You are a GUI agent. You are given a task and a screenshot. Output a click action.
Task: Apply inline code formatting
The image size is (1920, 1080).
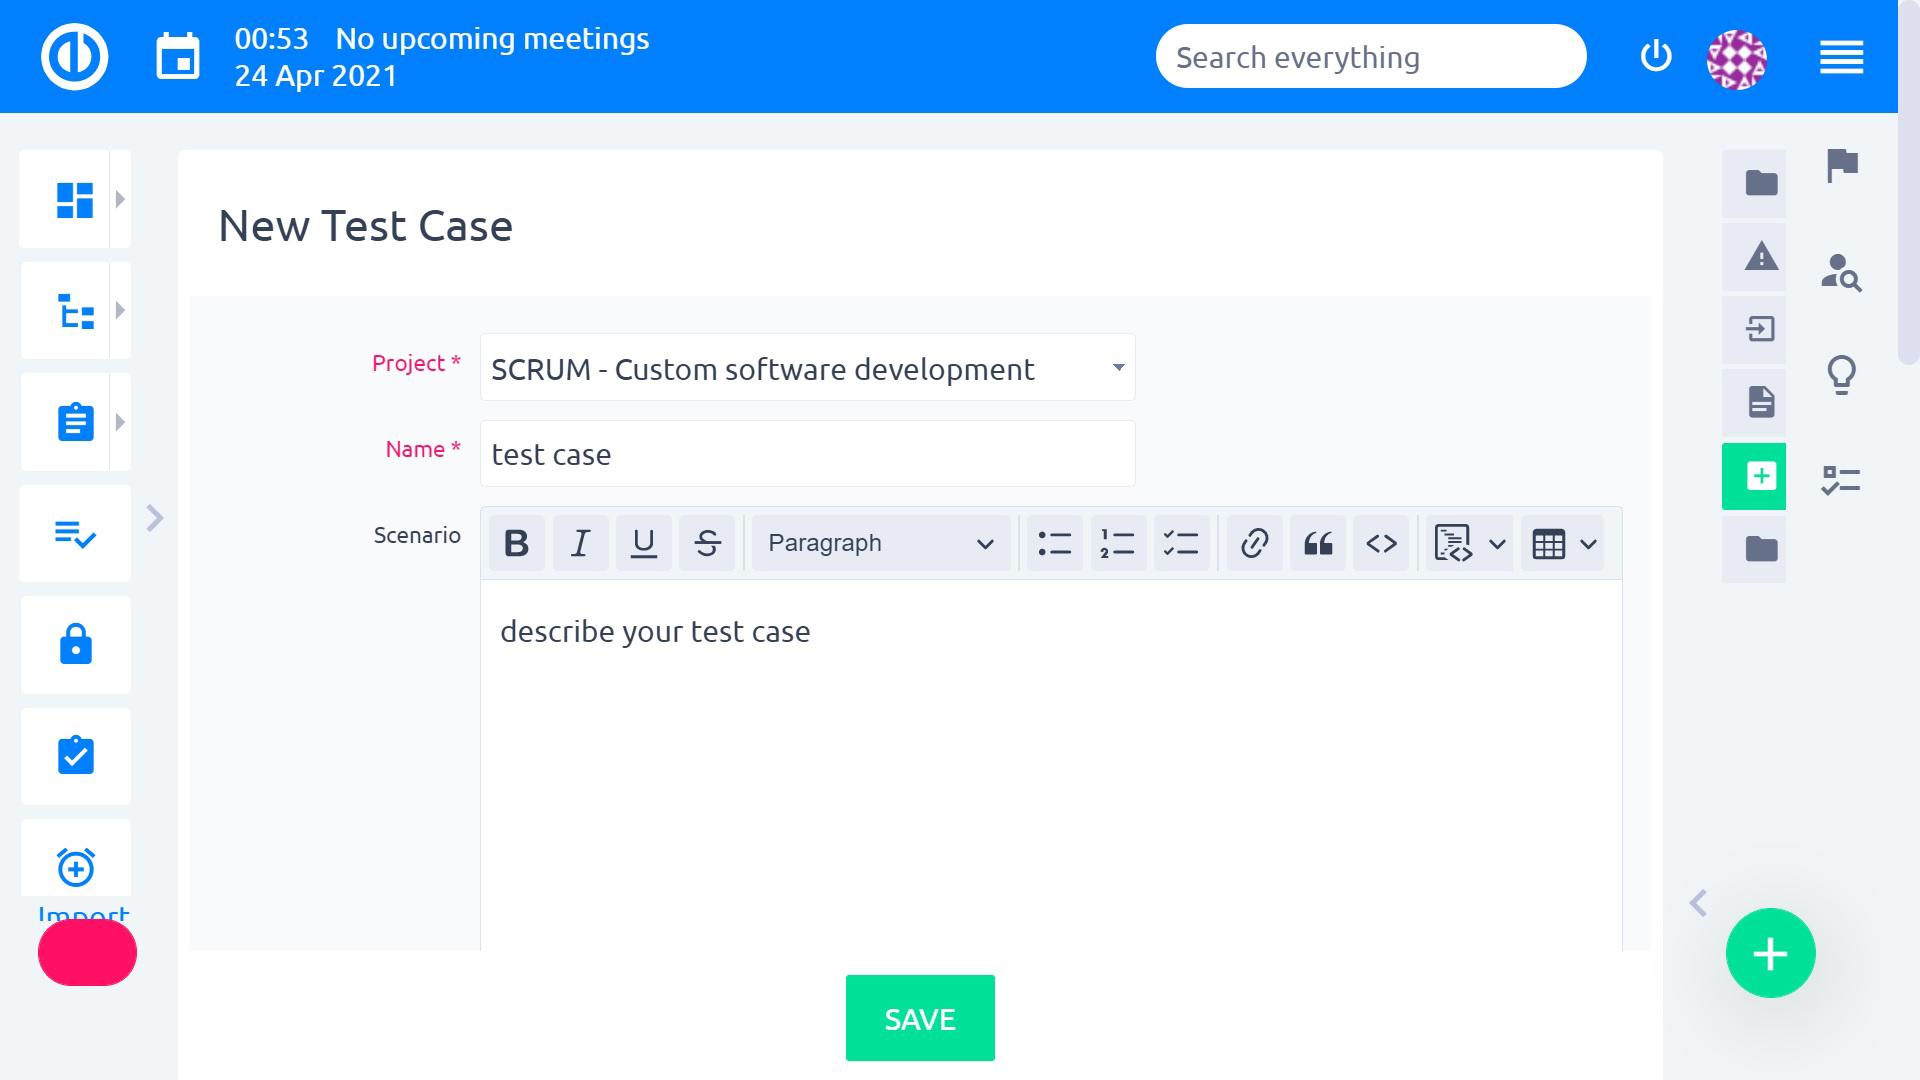click(x=1381, y=543)
